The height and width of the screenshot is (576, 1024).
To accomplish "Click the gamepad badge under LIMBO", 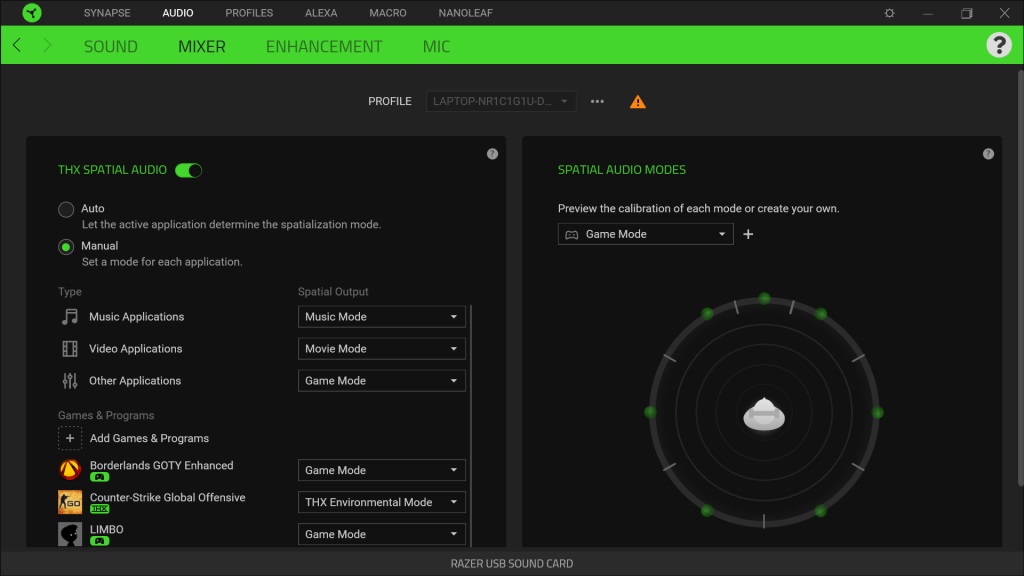I will point(99,541).
